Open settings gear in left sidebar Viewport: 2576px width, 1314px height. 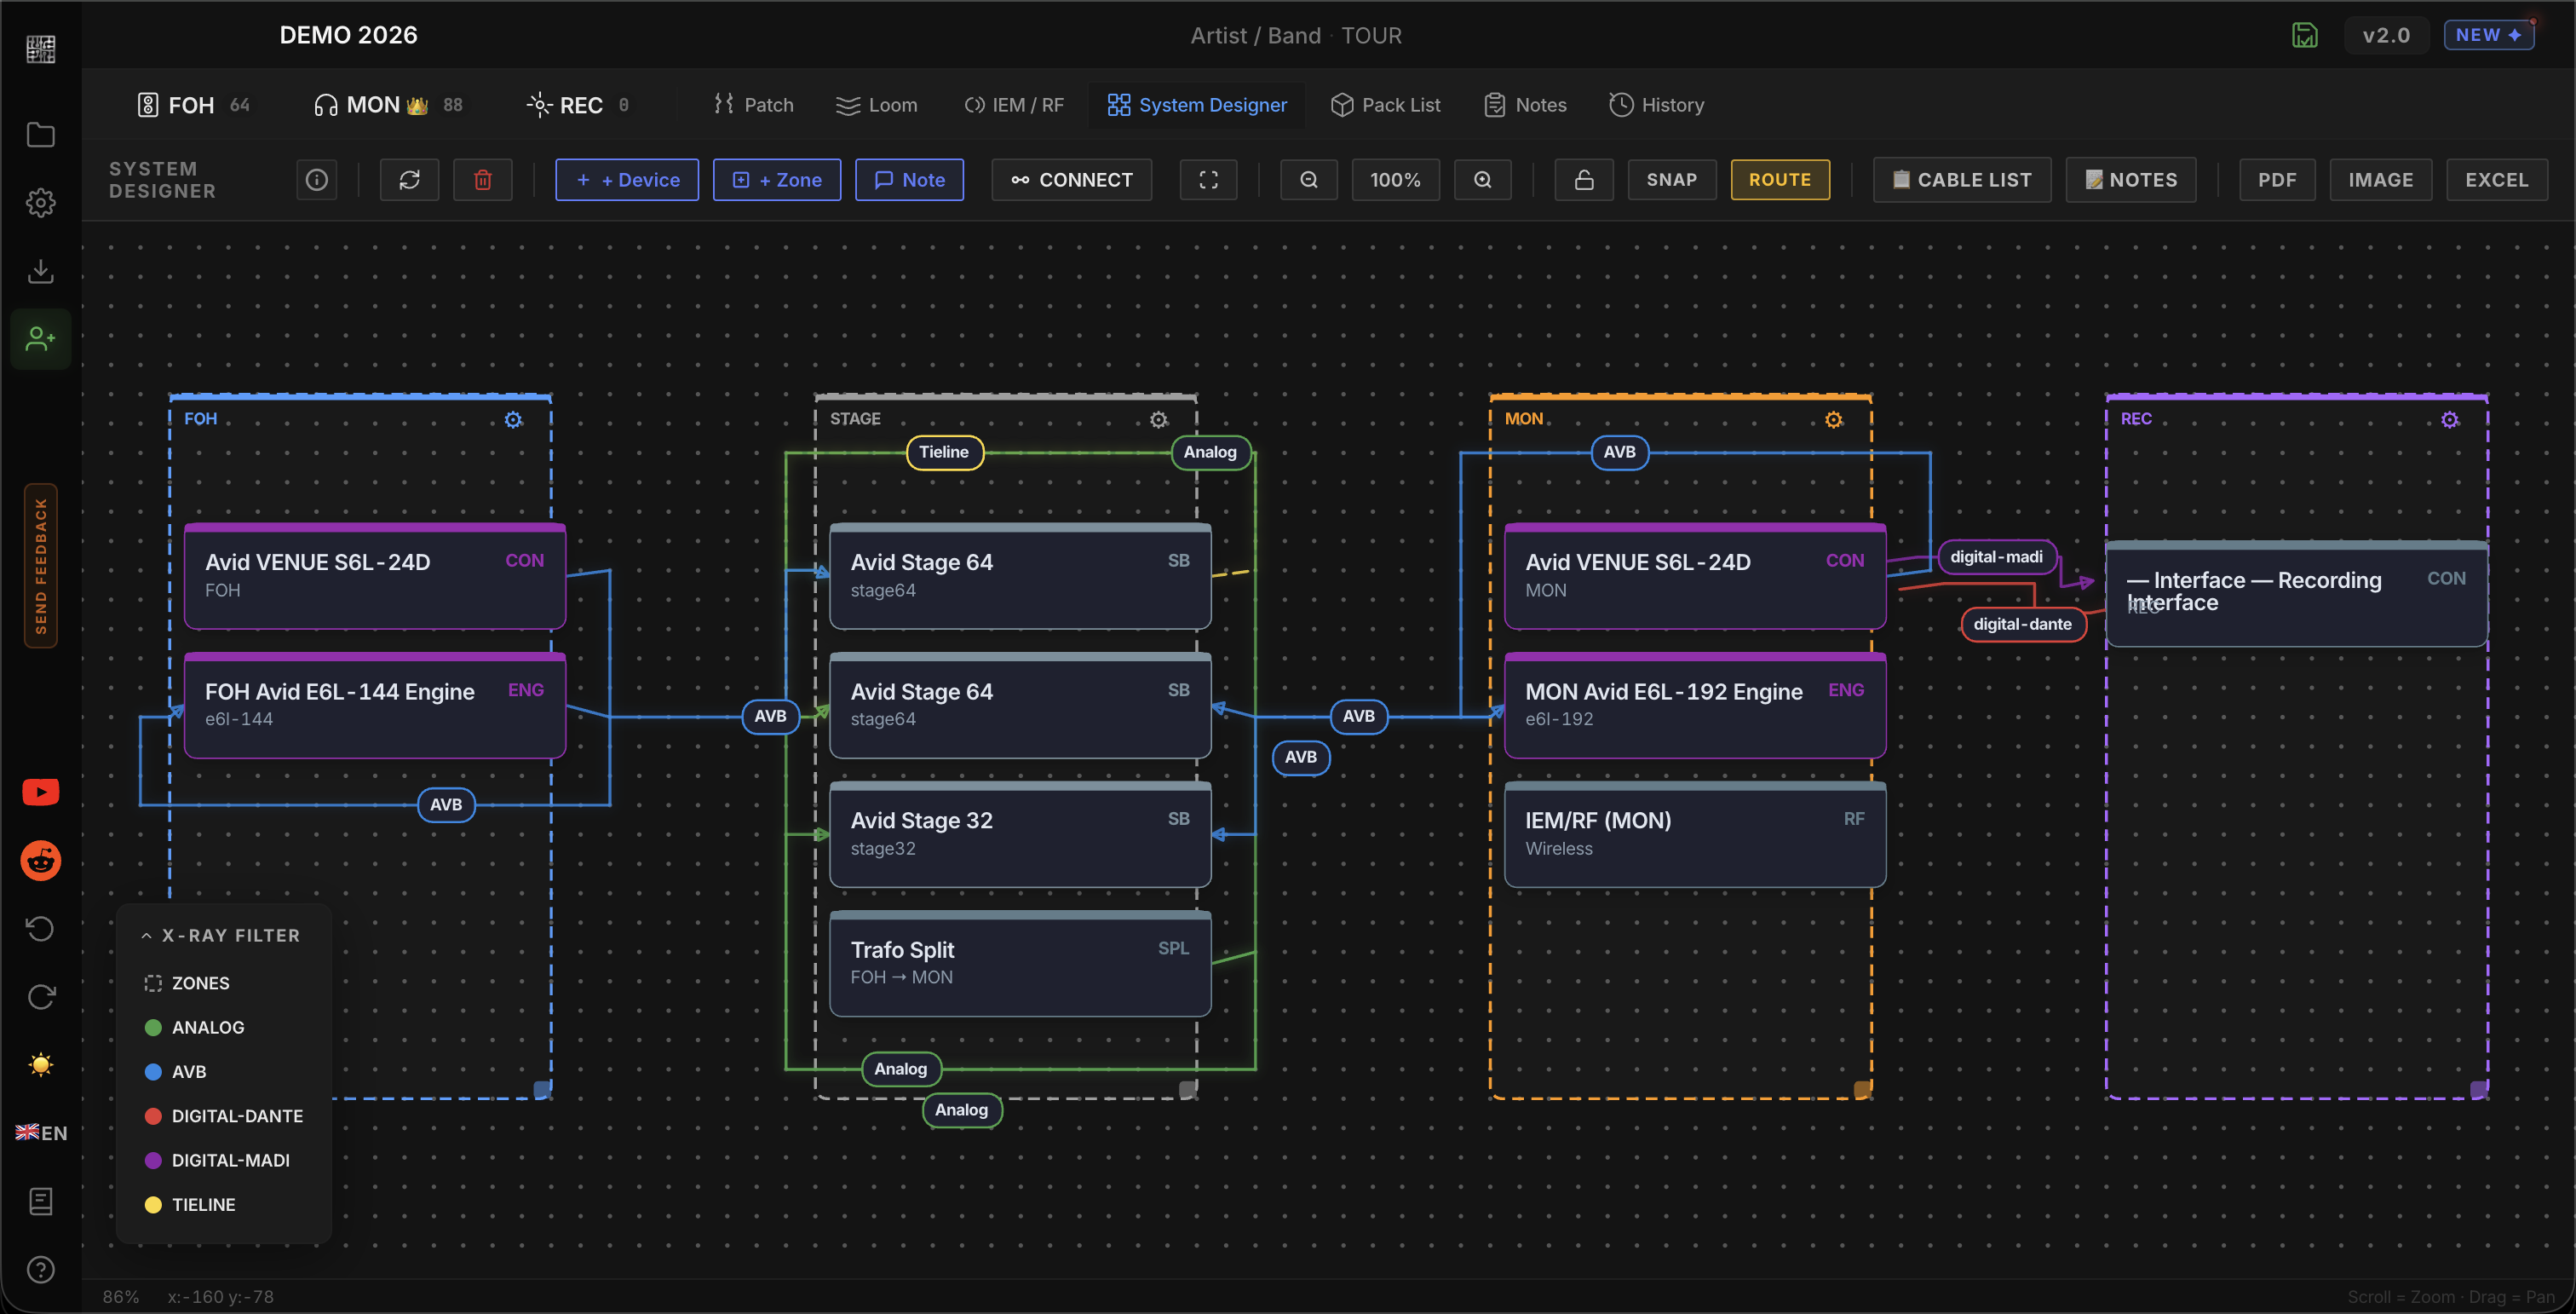click(x=40, y=203)
